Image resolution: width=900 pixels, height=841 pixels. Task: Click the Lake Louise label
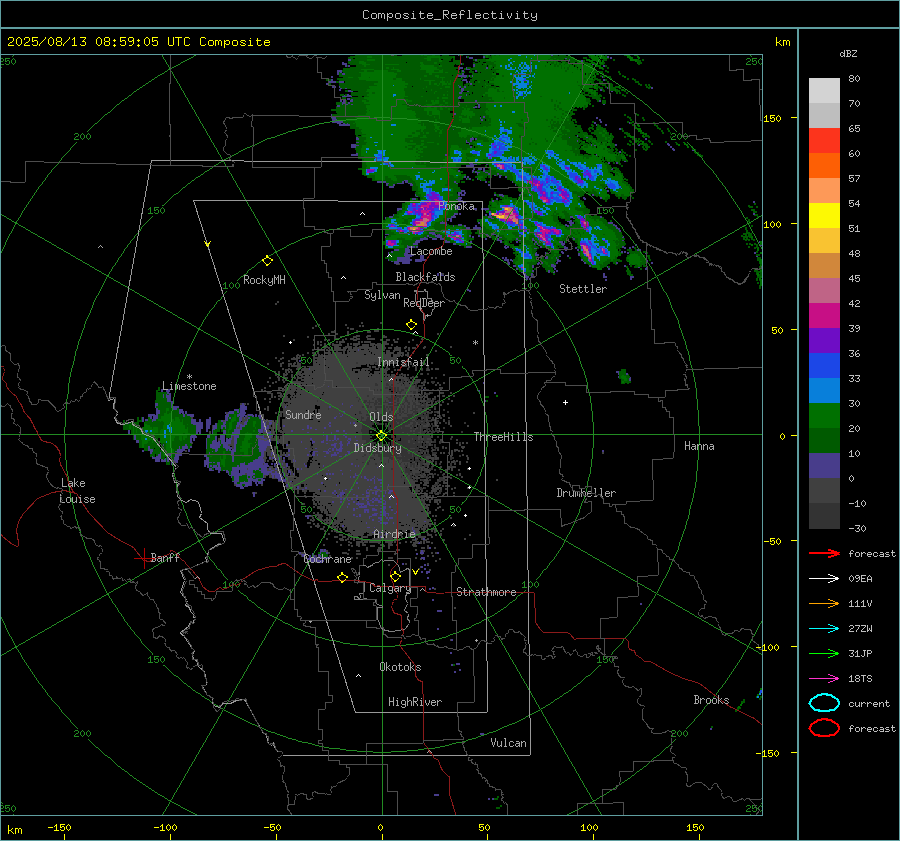[77, 491]
